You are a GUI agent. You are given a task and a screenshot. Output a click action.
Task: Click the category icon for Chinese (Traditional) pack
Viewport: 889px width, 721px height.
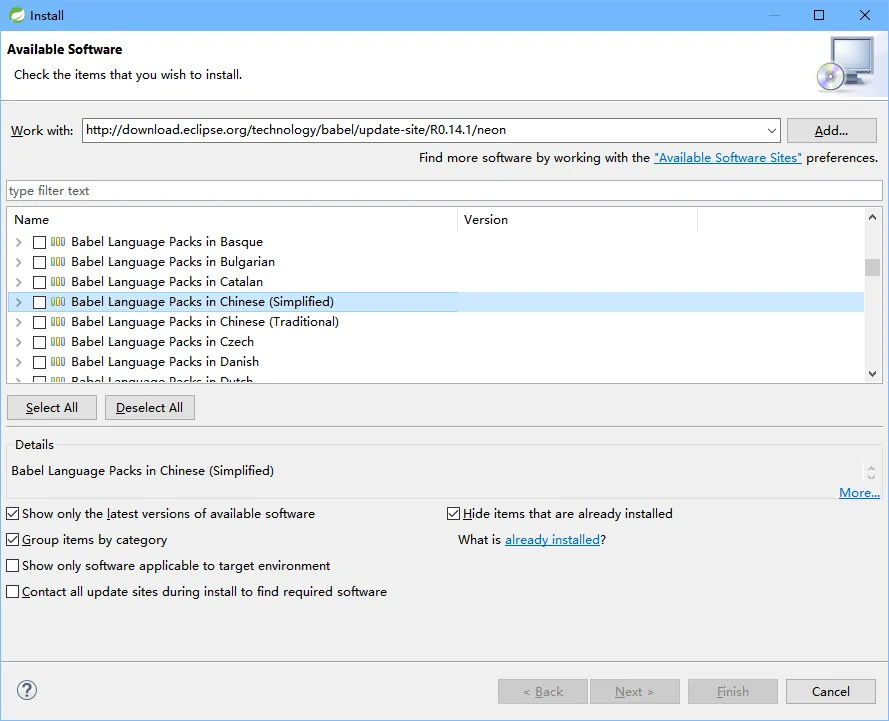pyautogui.click(x=58, y=322)
